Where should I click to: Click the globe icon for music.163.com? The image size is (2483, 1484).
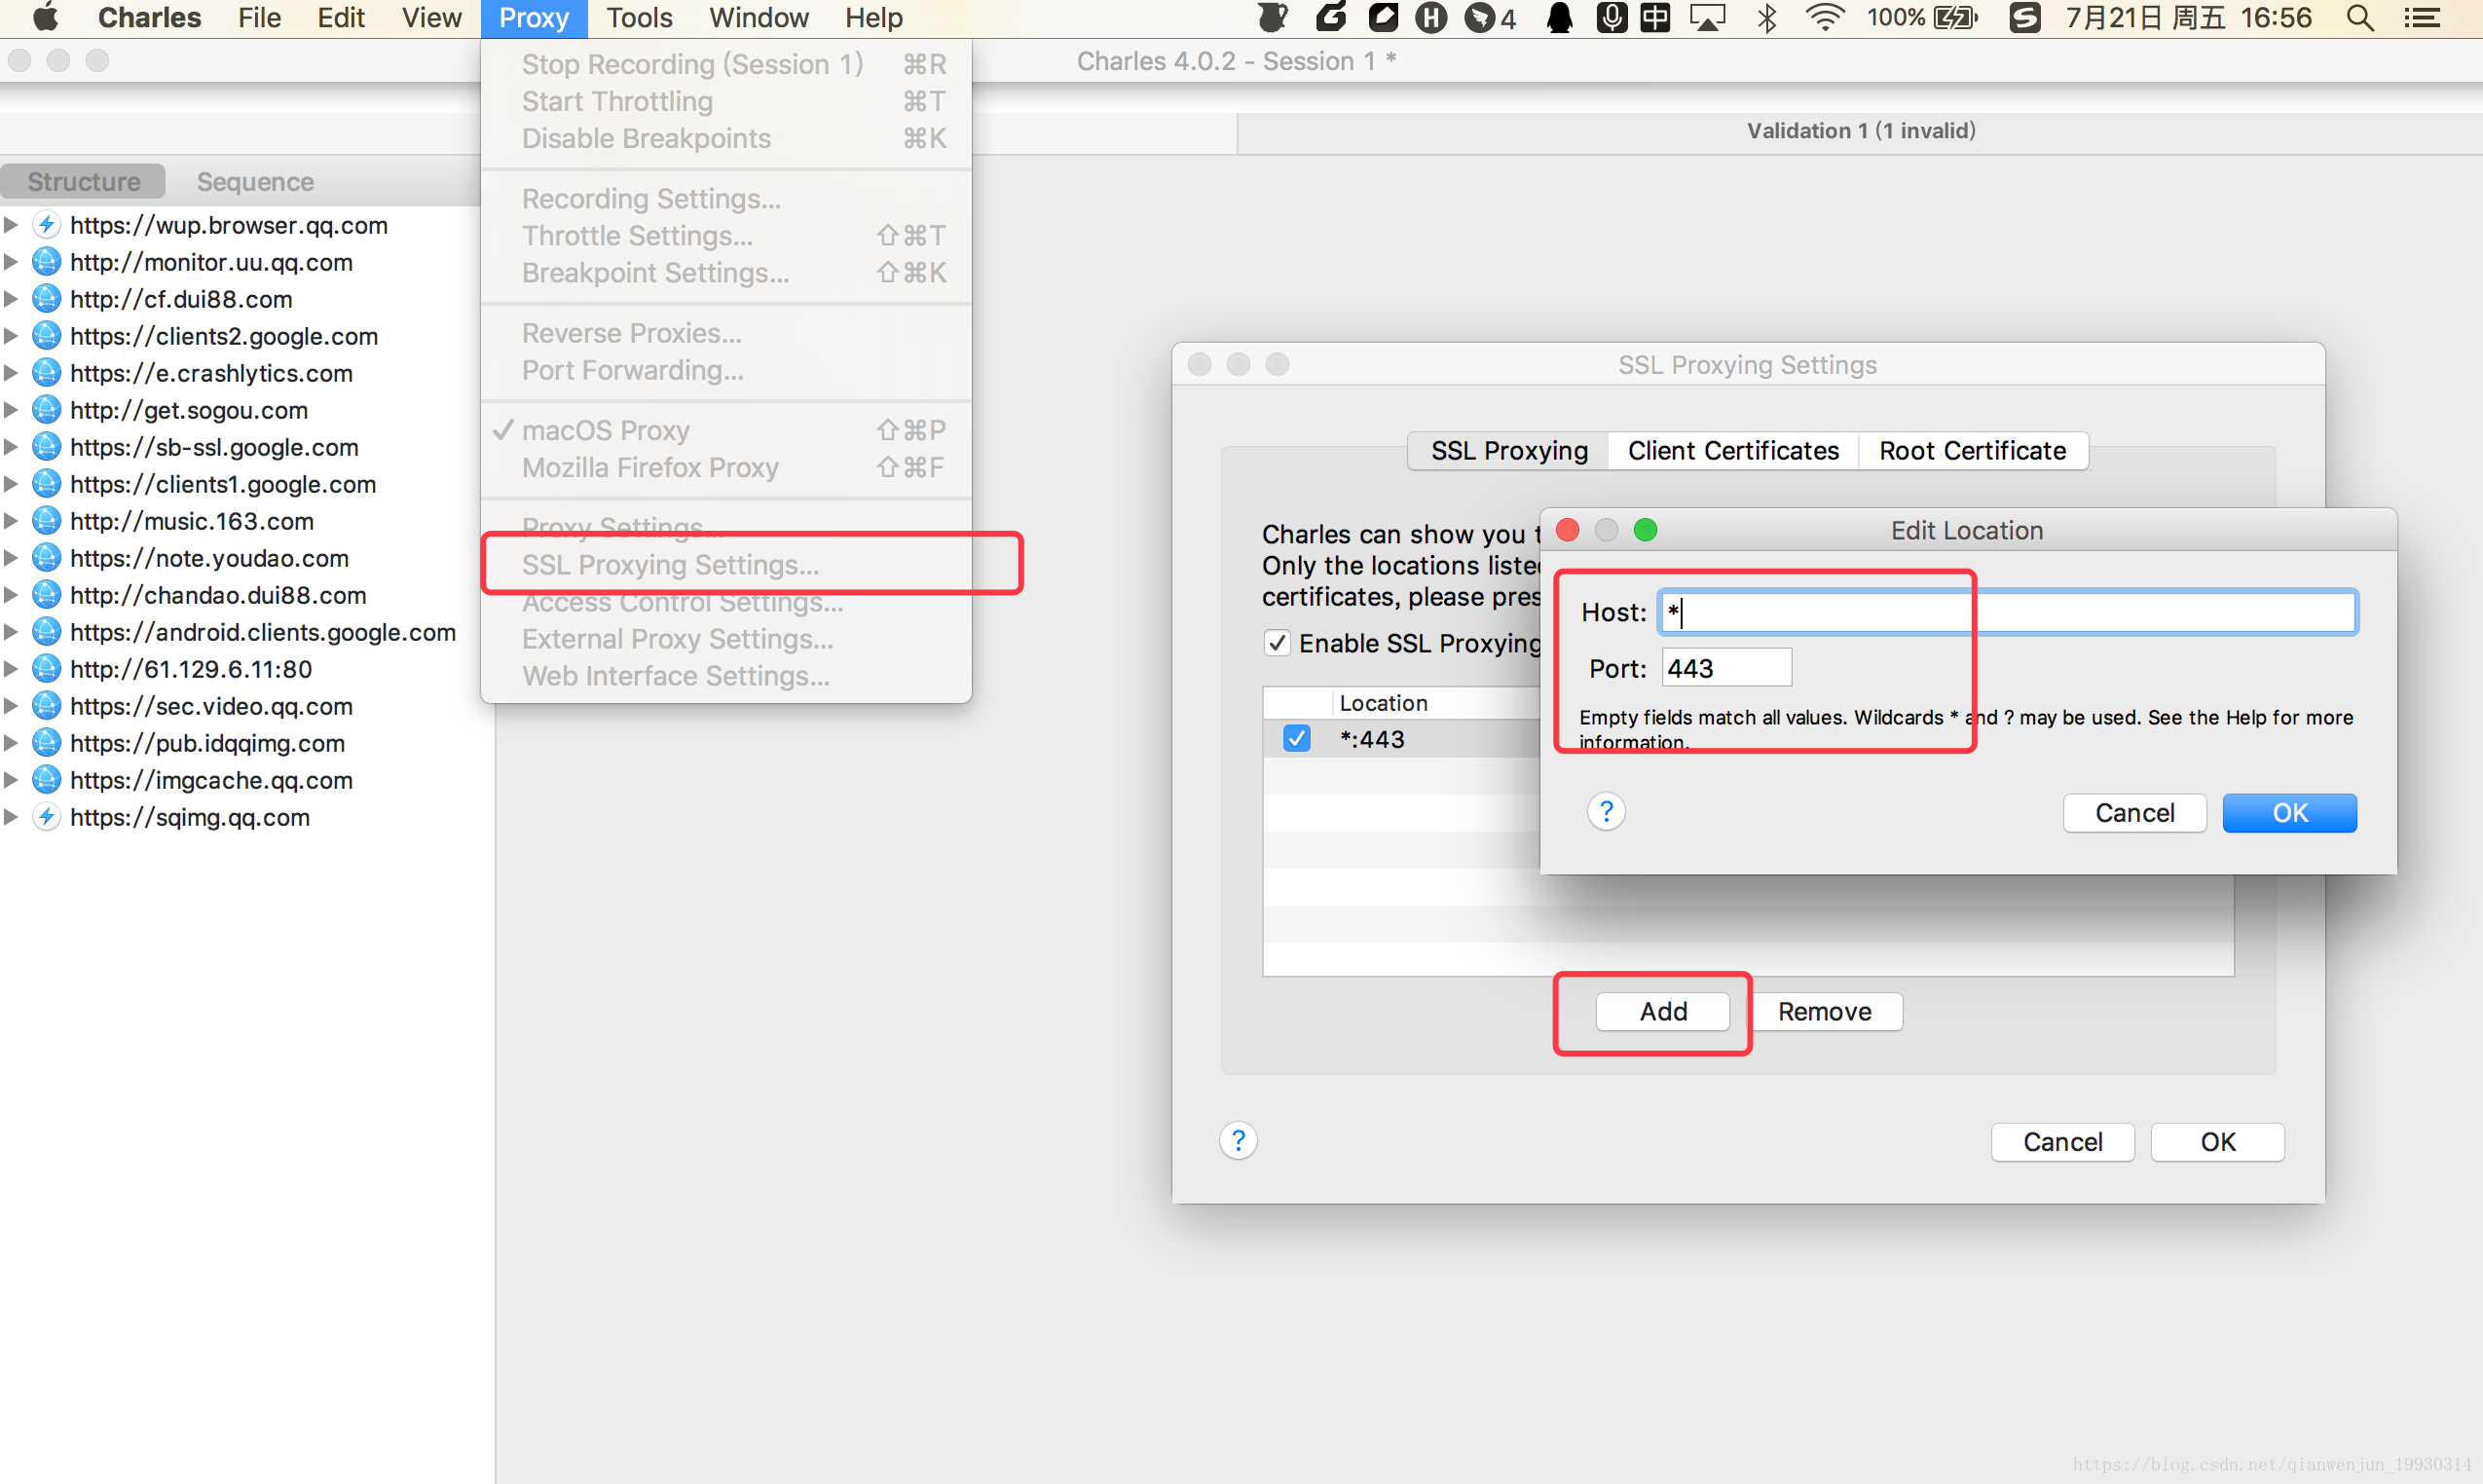pyautogui.click(x=46, y=521)
